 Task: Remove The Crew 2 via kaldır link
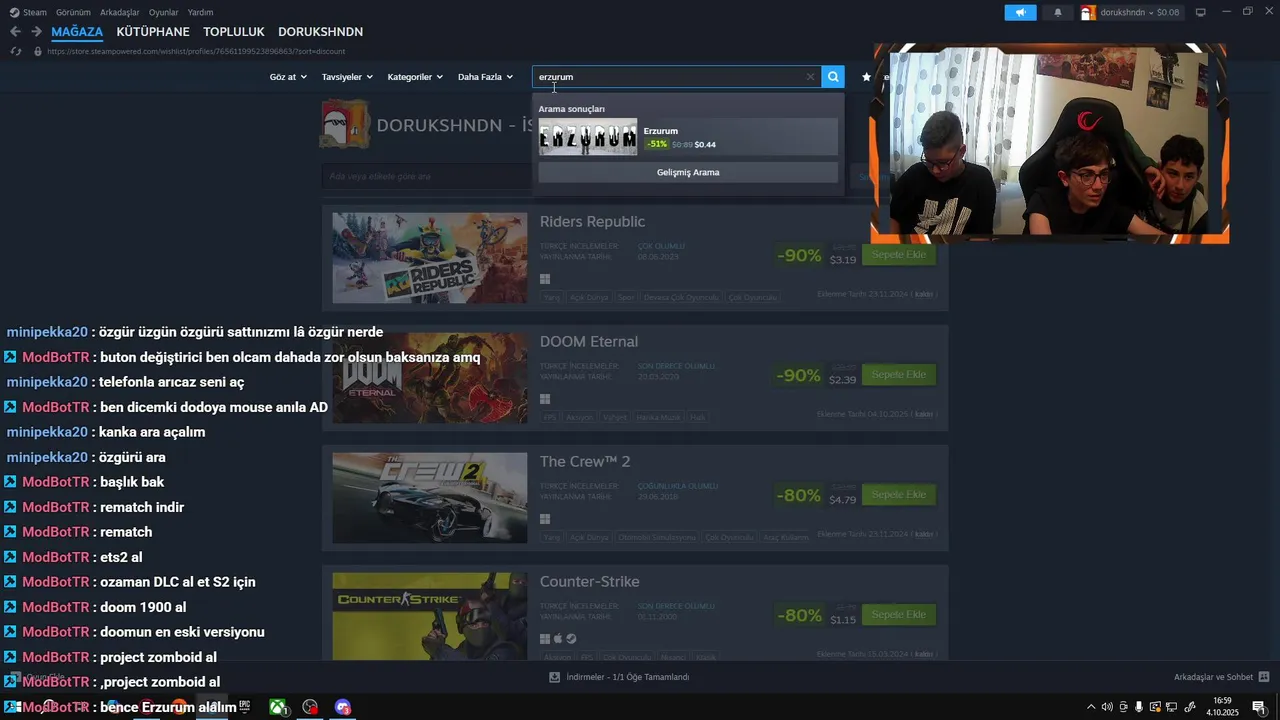924,534
